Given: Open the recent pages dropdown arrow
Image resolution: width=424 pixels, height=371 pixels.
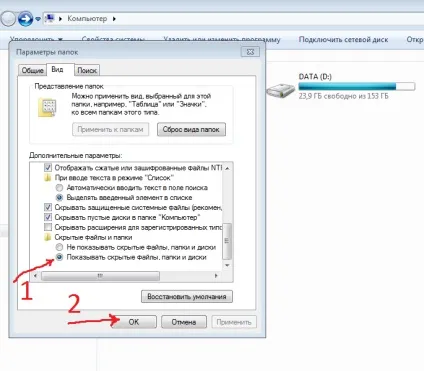Looking at the screenshot, I should click(x=38, y=19).
